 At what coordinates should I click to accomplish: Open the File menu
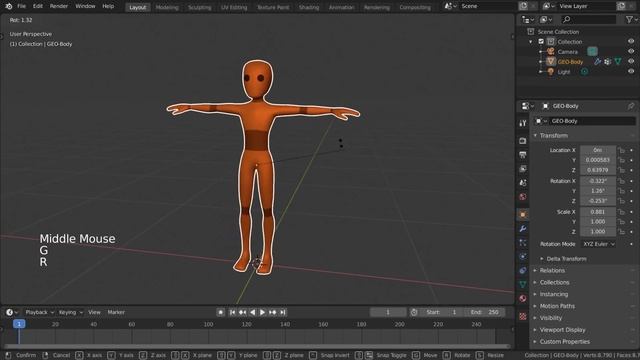(21, 6)
